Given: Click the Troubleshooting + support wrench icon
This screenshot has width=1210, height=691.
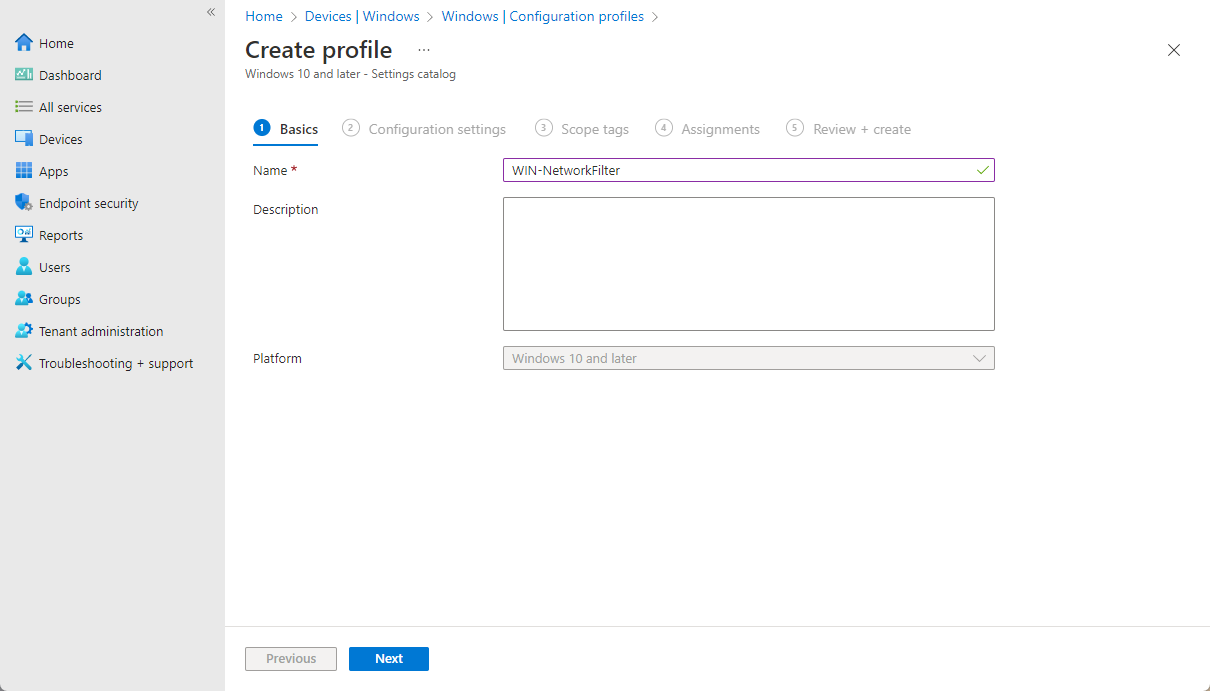Looking at the screenshot, I should pyautogui.click(x=24, y=363).
